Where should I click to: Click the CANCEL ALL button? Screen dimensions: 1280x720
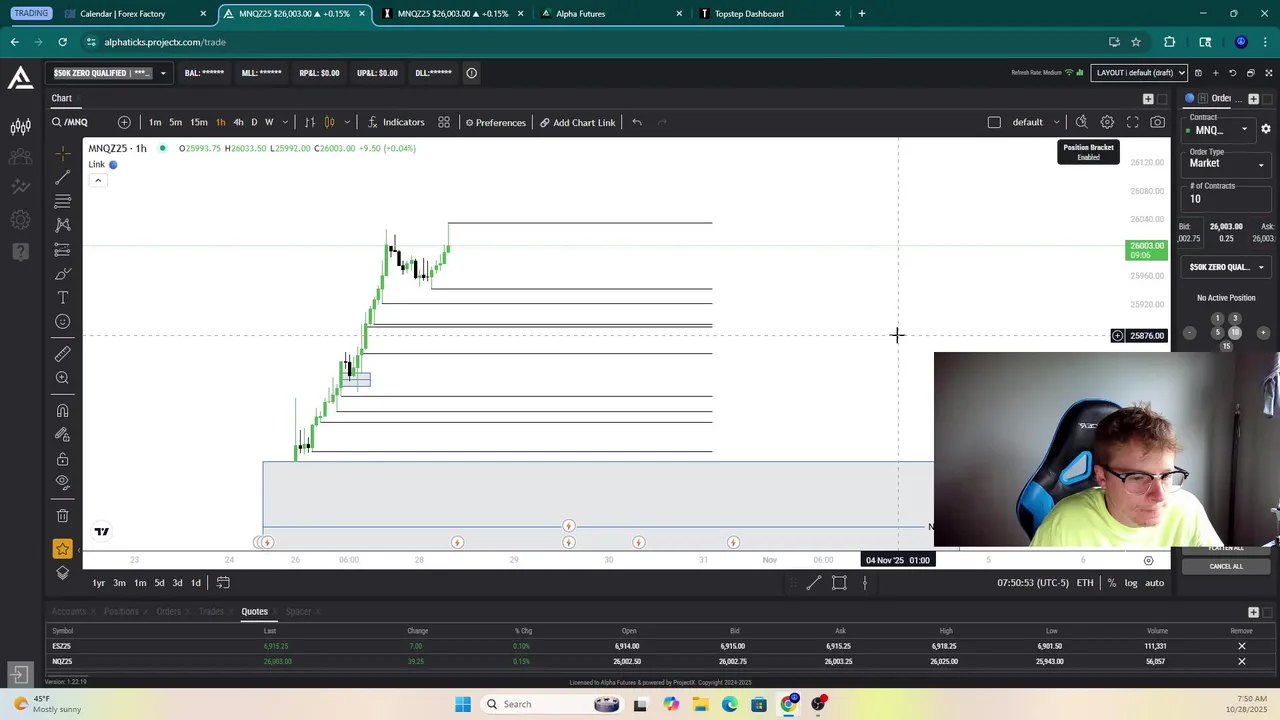coord(1226,566)
